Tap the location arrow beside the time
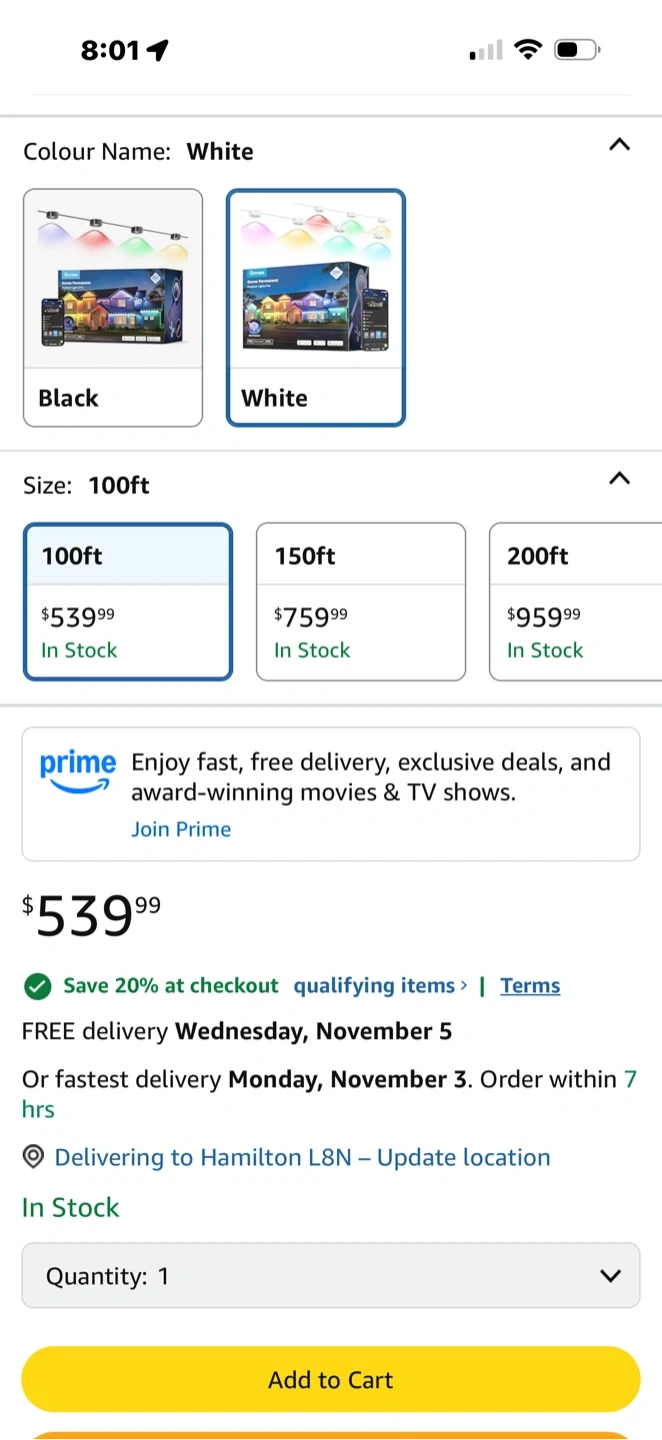The width and height of the screenshot is (662, 1440). click(158, 50)
